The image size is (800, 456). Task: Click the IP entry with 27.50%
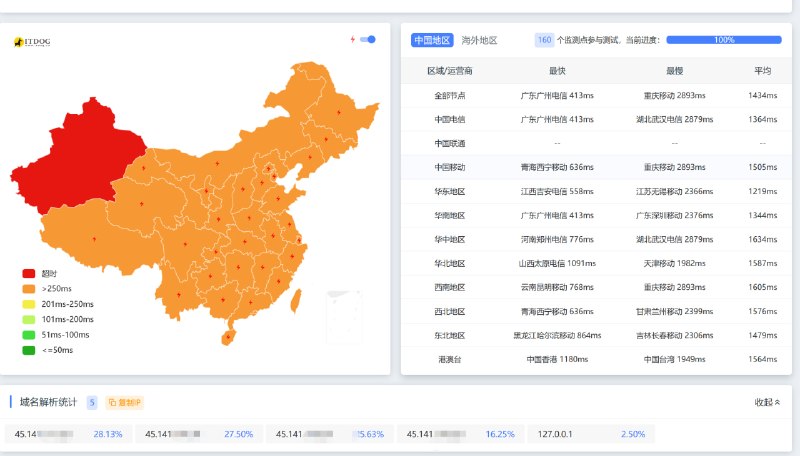(199, 434)
